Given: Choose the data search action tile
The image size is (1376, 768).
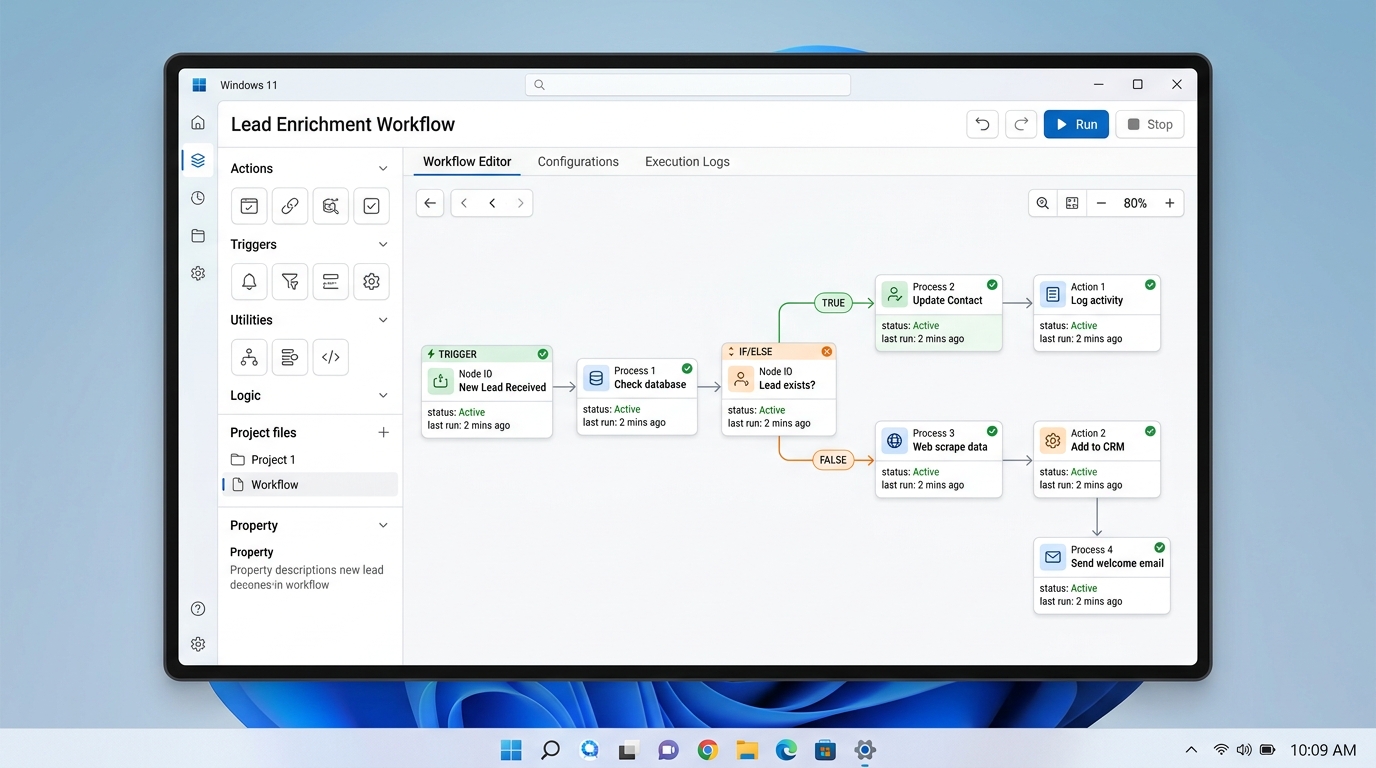Looking at the screenshot, I should click(330, 206).
